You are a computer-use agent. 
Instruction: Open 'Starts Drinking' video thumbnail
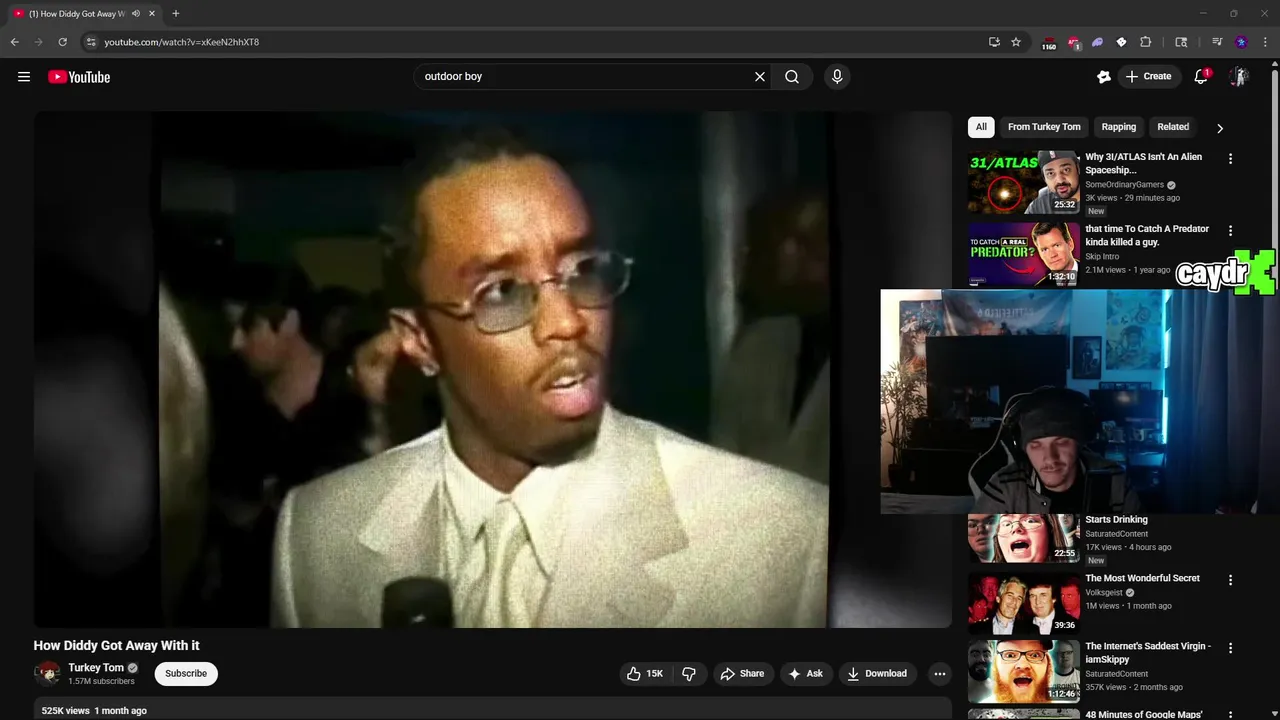[x=1024, y=538]
